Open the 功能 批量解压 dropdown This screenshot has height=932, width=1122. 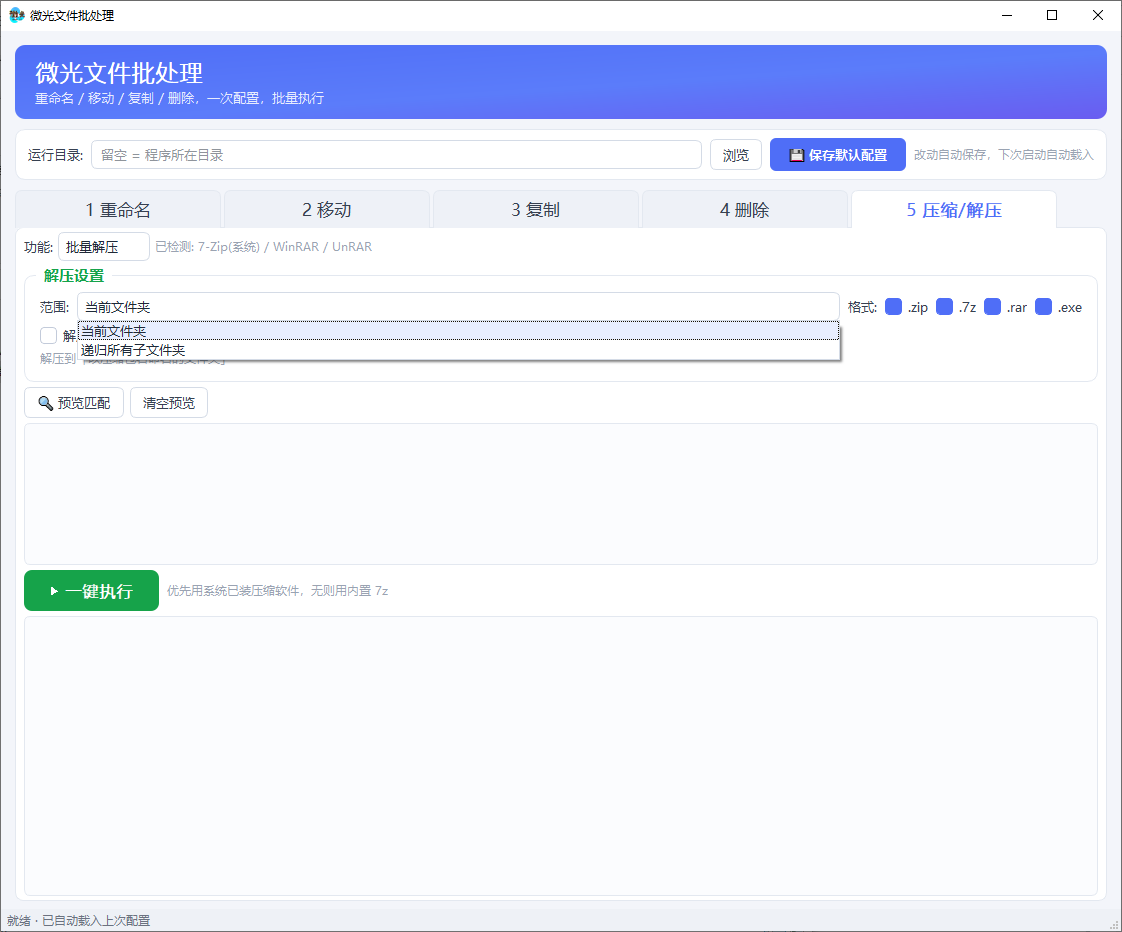[x=104, y=247]
